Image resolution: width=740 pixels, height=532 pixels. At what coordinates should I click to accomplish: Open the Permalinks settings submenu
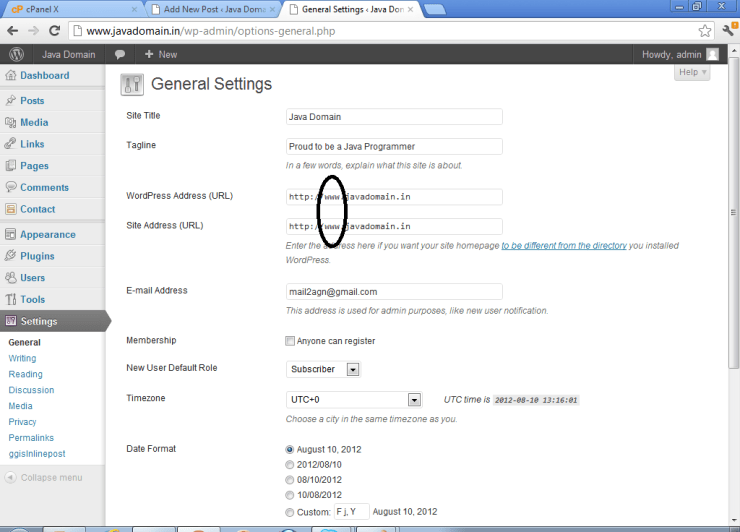coord(31,438)
